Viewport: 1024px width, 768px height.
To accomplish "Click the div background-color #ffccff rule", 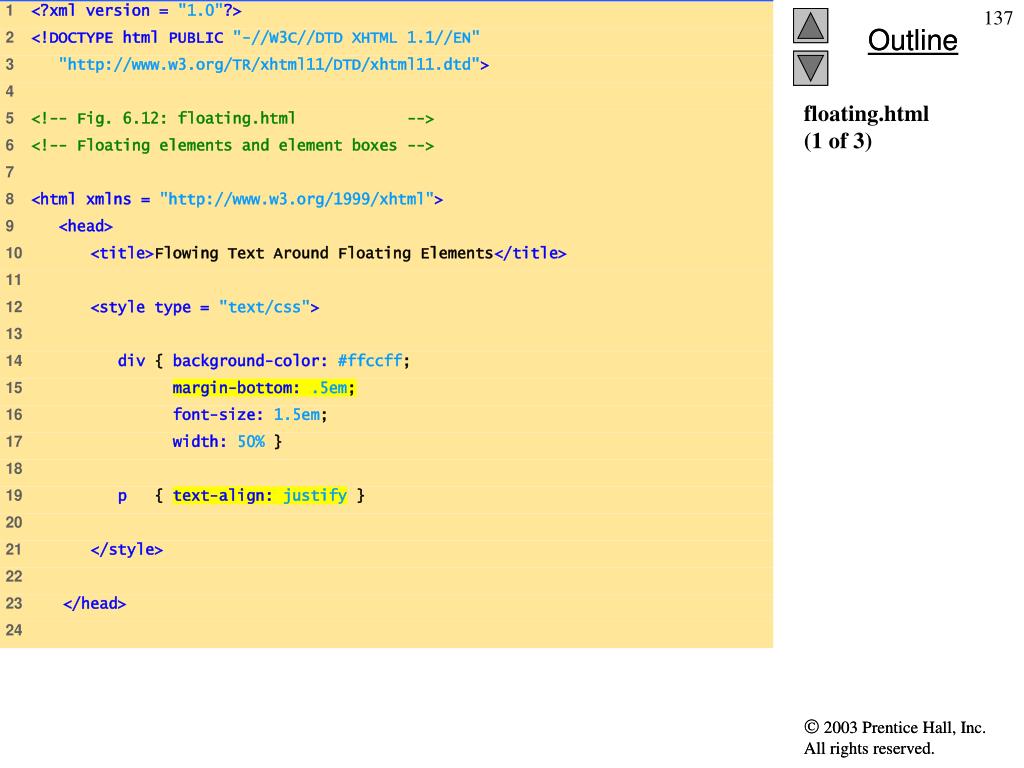I will click(x=264, y=360).
